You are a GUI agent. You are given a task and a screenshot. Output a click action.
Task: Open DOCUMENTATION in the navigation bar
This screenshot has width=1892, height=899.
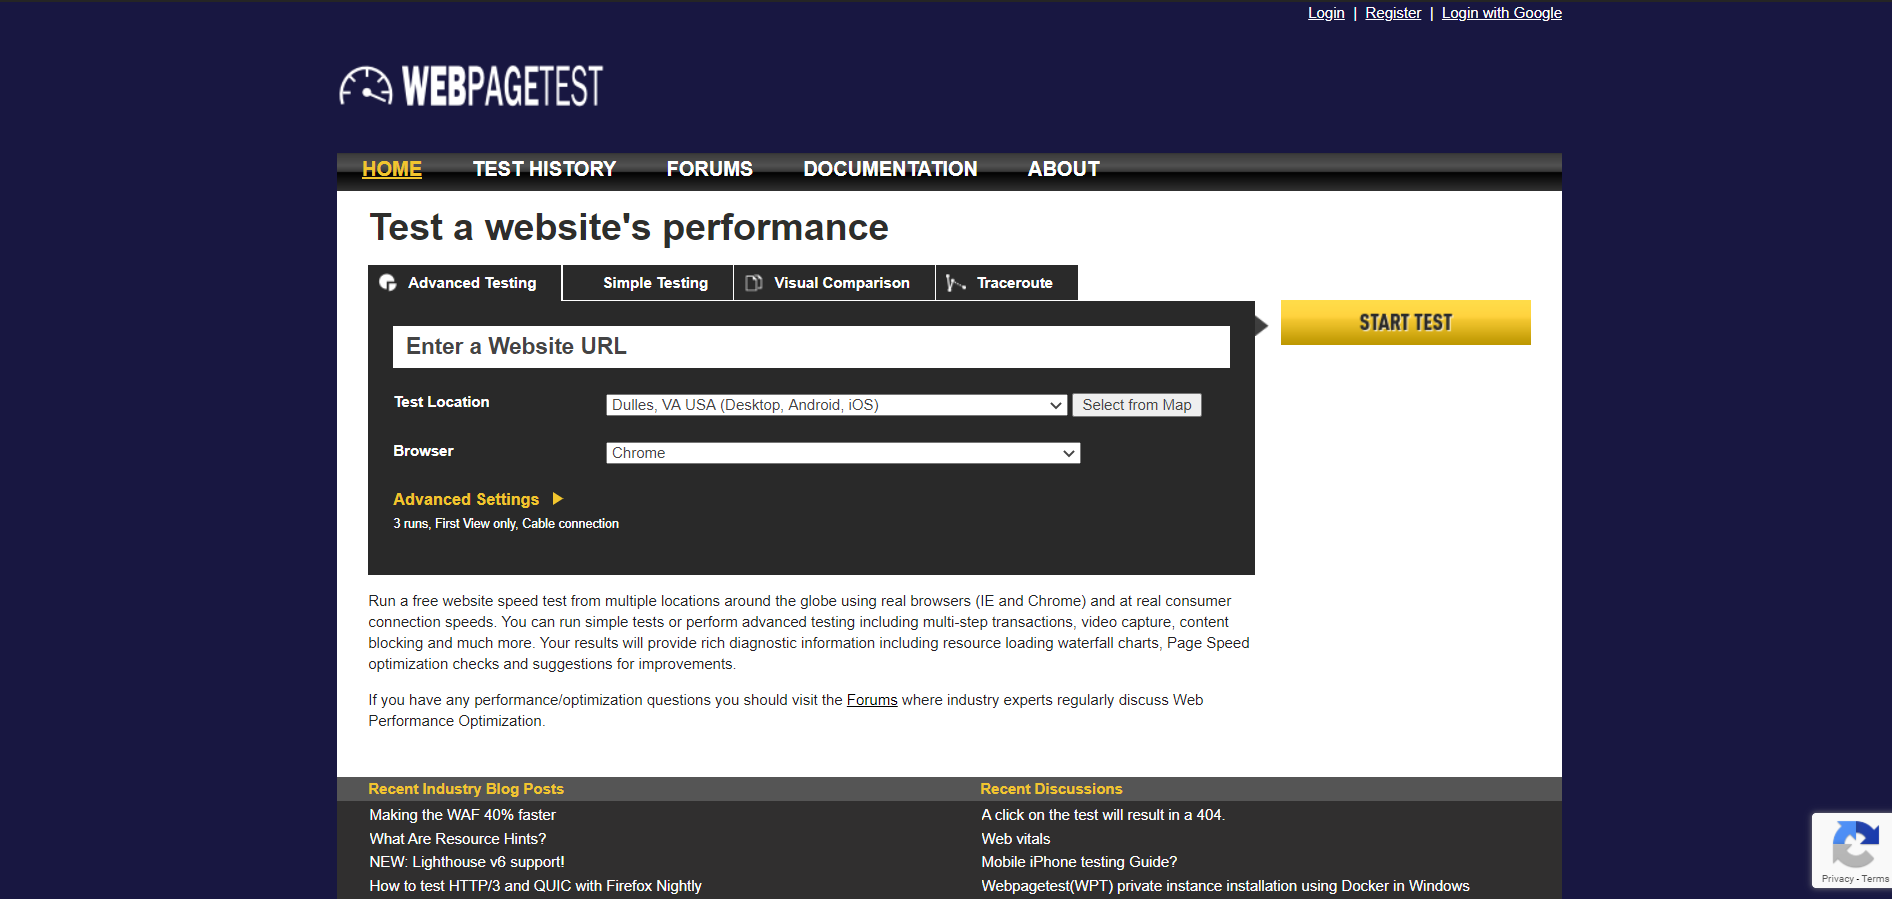point(890,169)
